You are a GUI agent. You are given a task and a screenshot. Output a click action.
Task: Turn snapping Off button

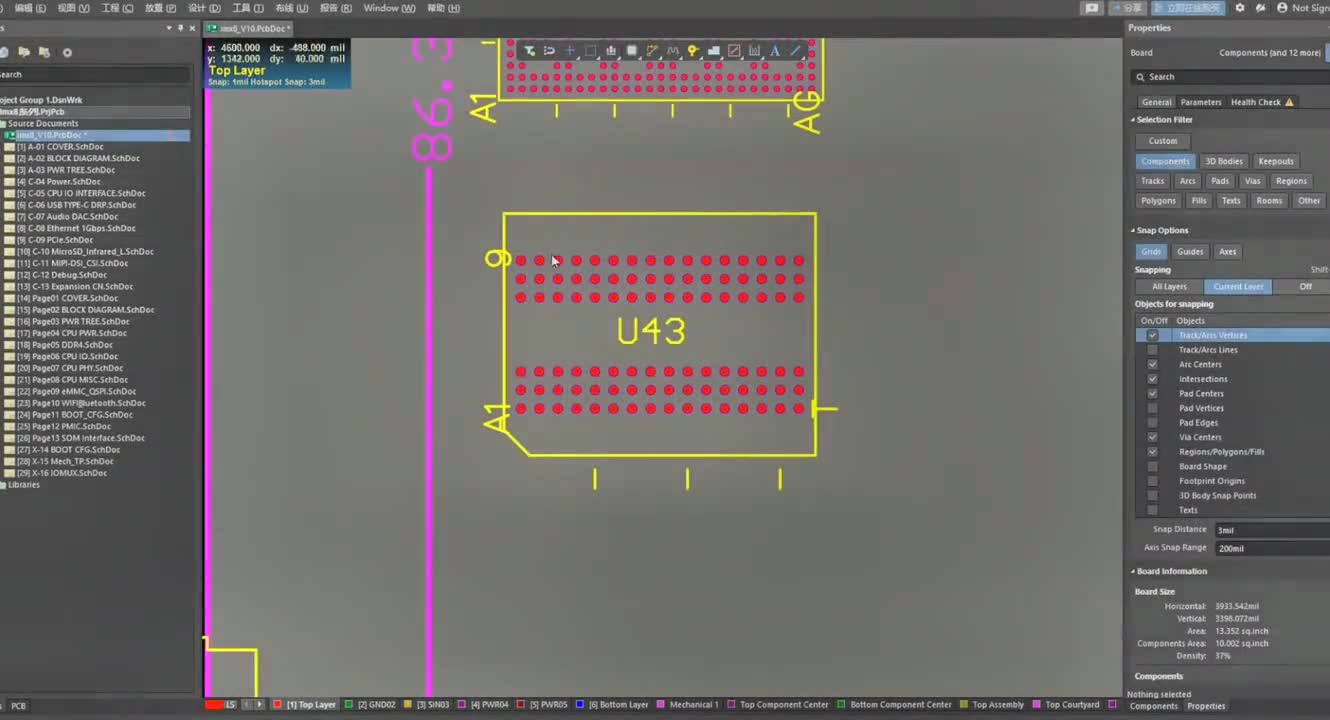[x=1305, y=287]
